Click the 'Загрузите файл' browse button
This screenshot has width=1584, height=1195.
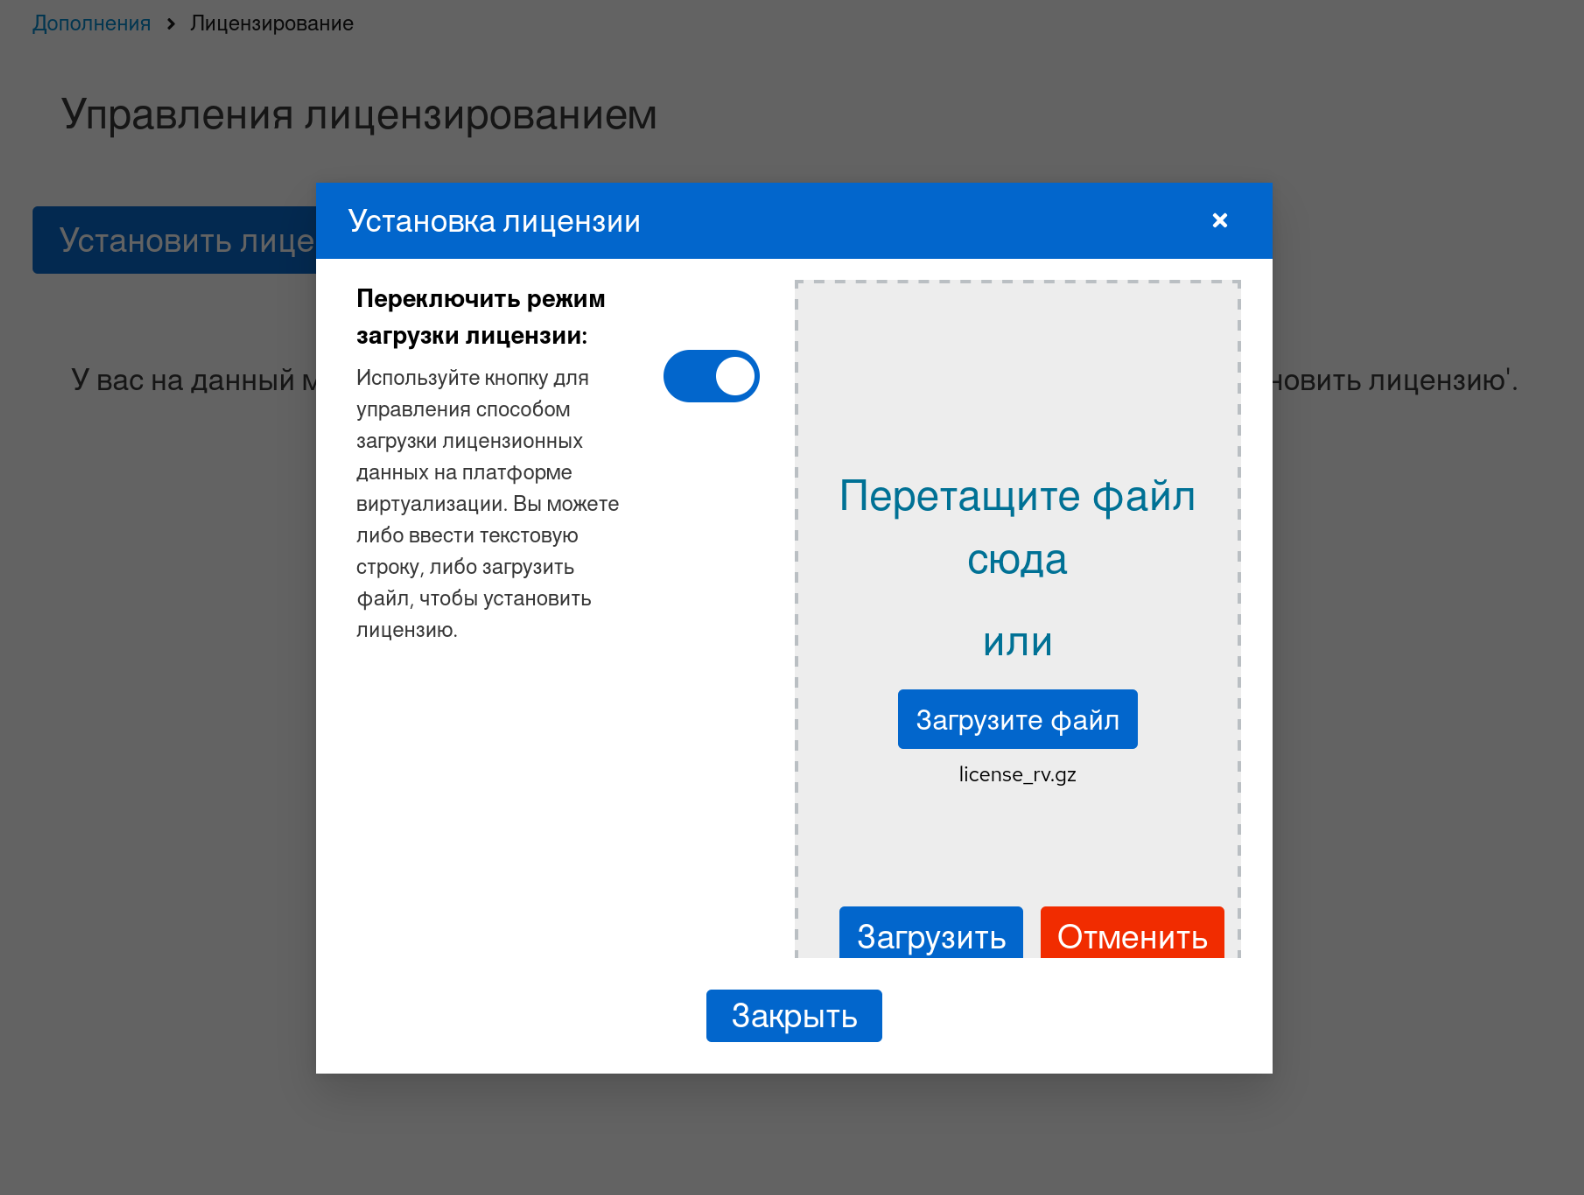1017,719
